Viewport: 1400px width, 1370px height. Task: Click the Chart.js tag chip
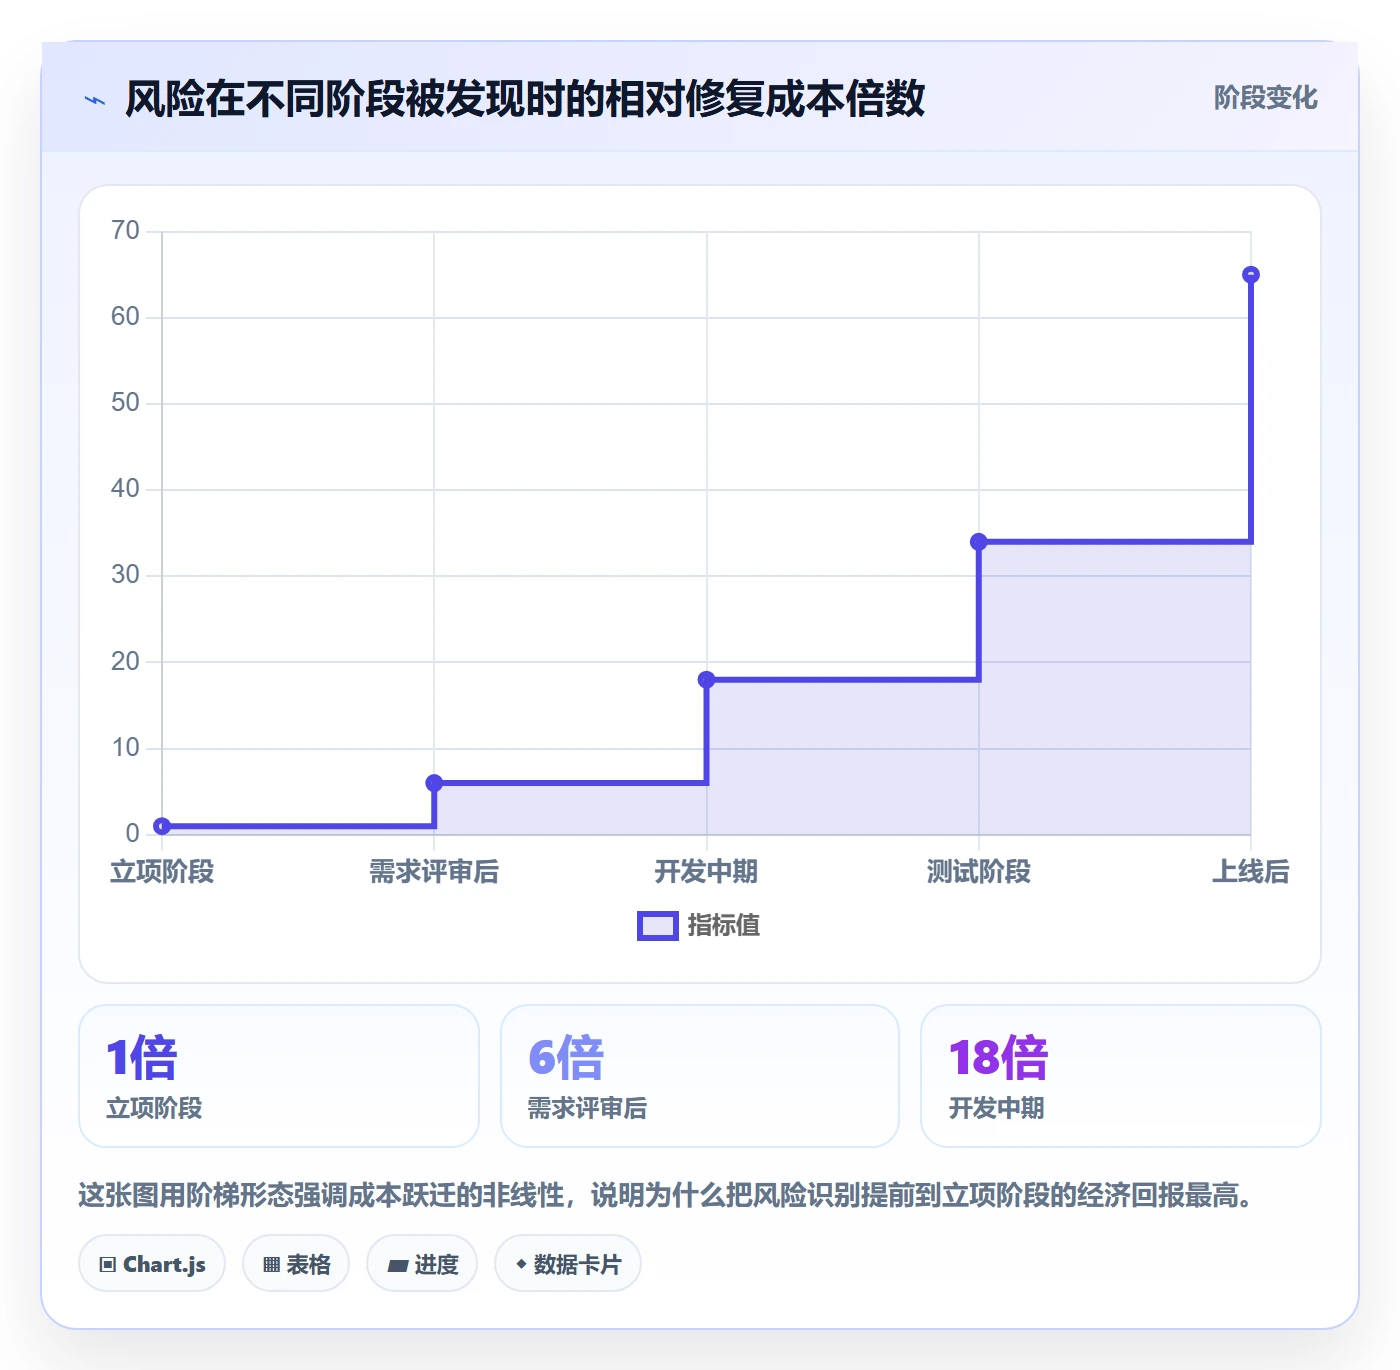(x=152, y=1264)
